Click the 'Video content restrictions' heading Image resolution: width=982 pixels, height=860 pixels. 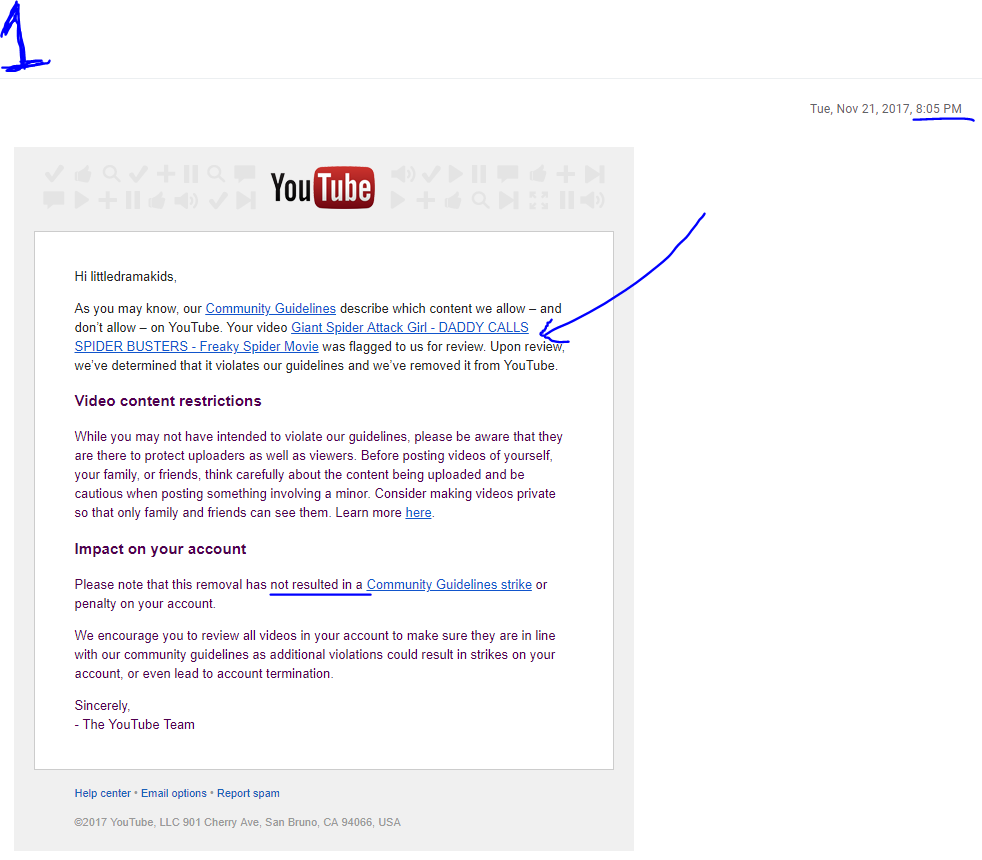coord(168,402)
